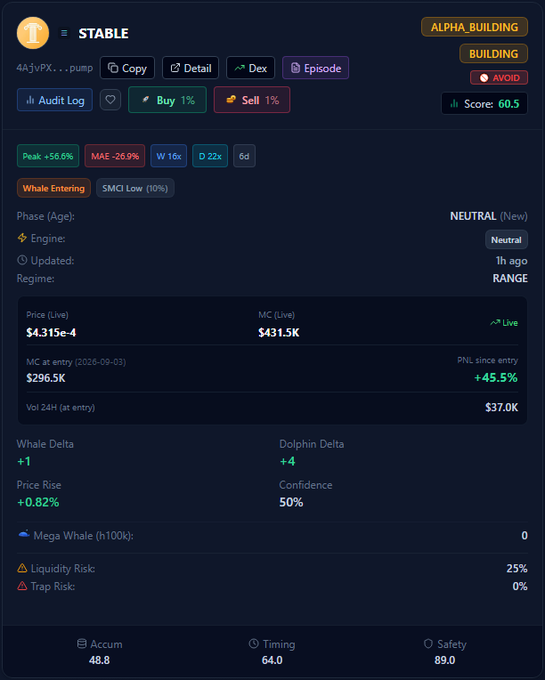Click the Peak +56.6% chip

tap(48, 156)
